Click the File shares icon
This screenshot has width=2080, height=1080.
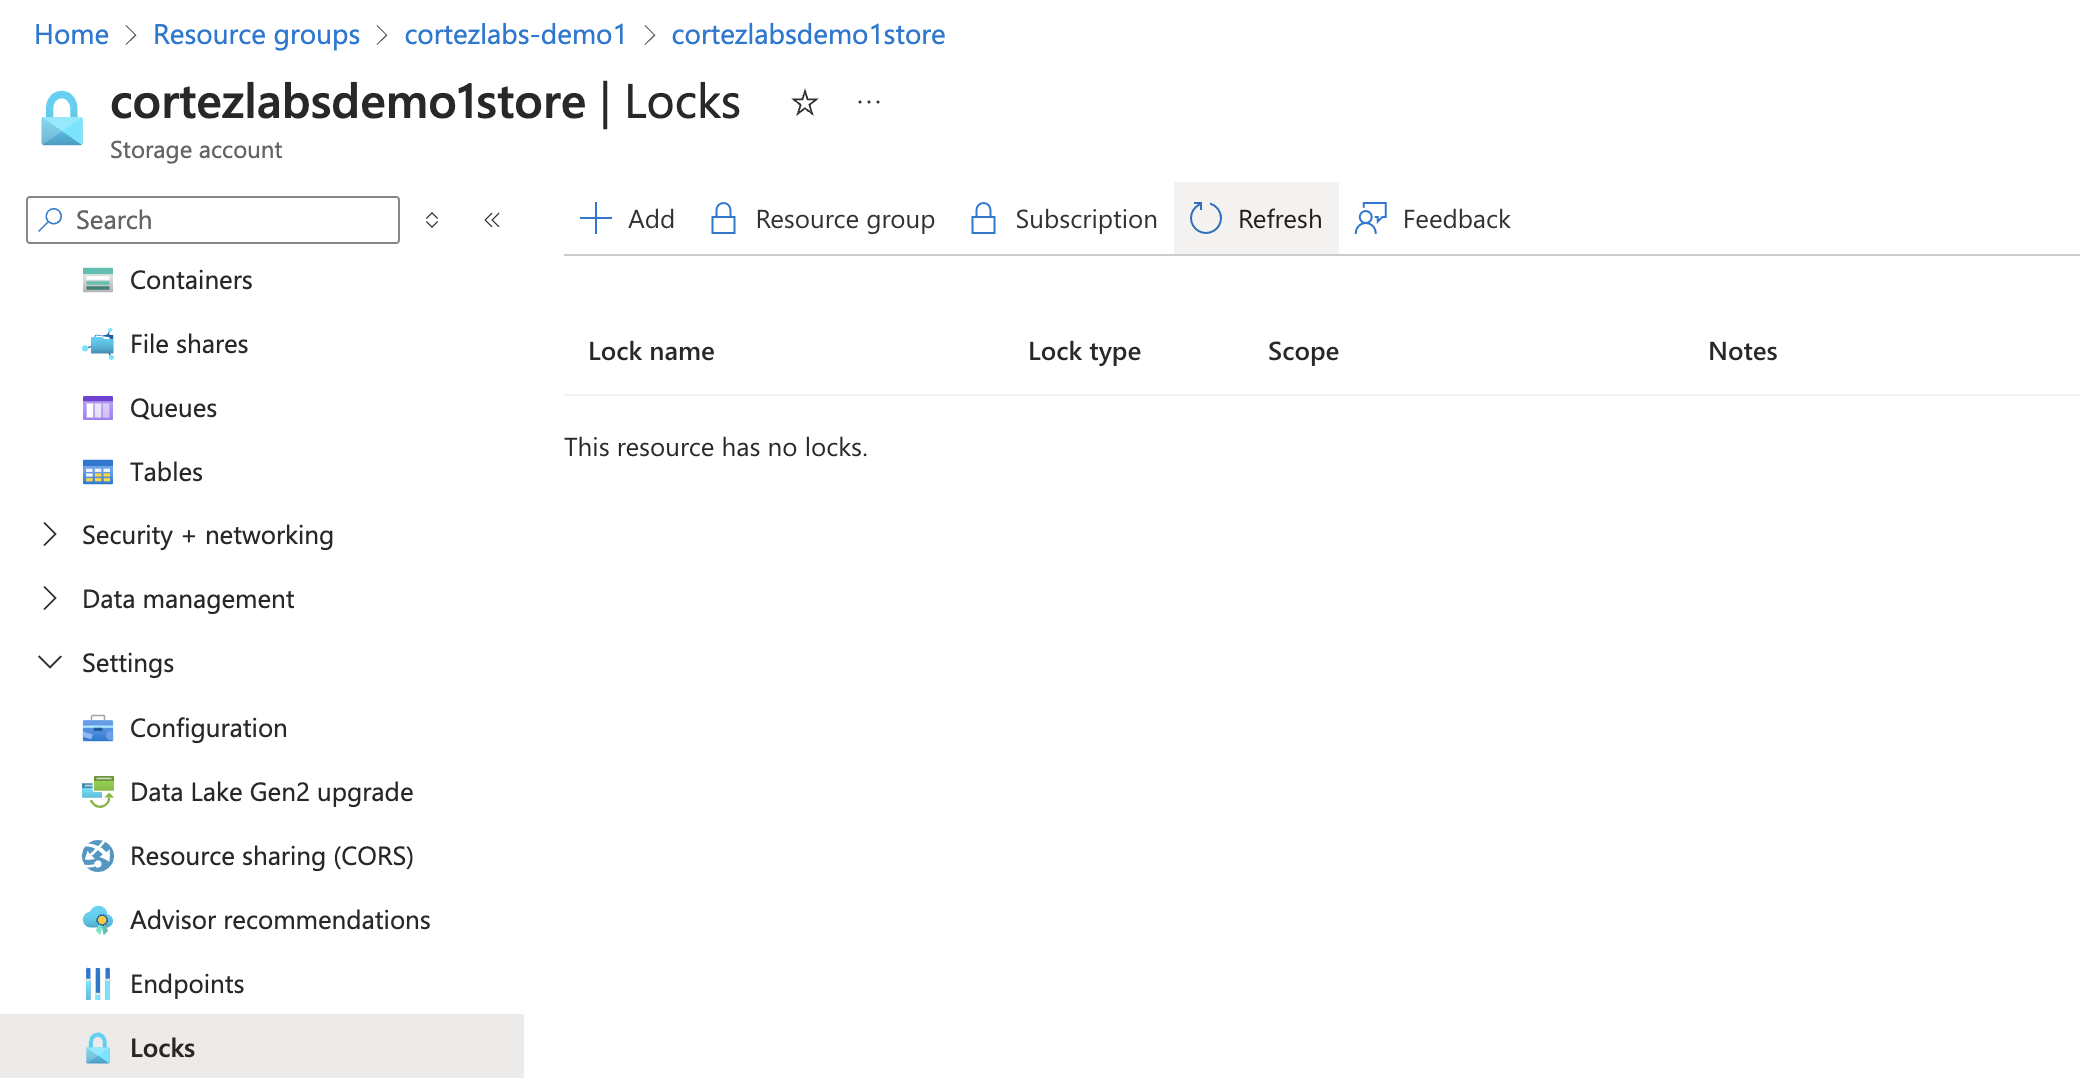pos(98,344)
